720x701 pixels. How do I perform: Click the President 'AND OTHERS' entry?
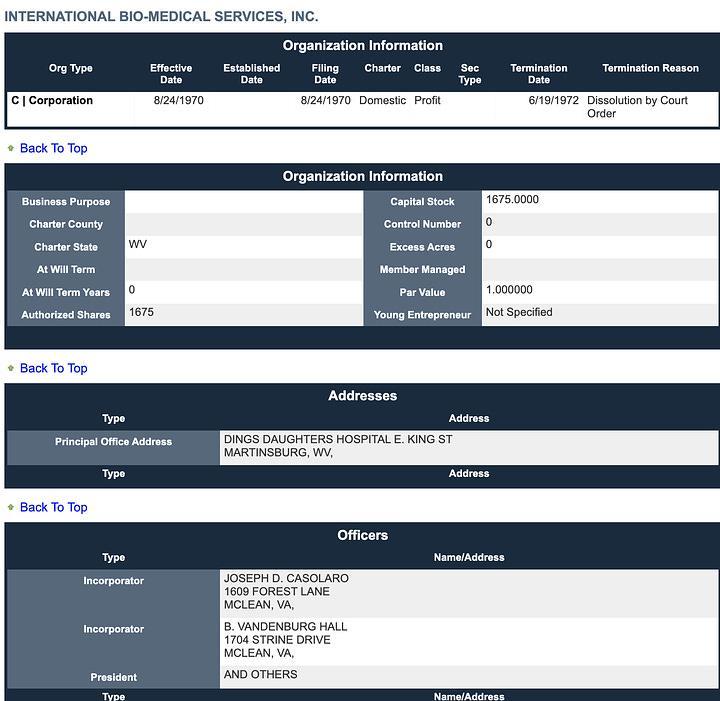(x=469, y=676)
